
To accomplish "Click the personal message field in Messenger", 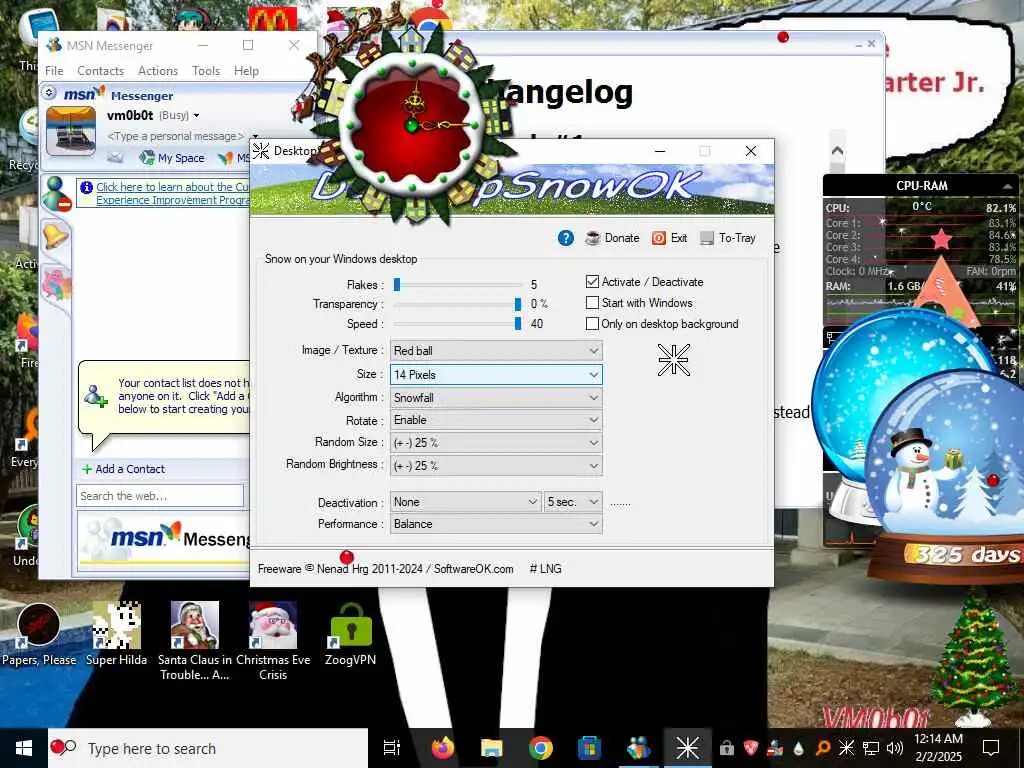I will (175, 136).
